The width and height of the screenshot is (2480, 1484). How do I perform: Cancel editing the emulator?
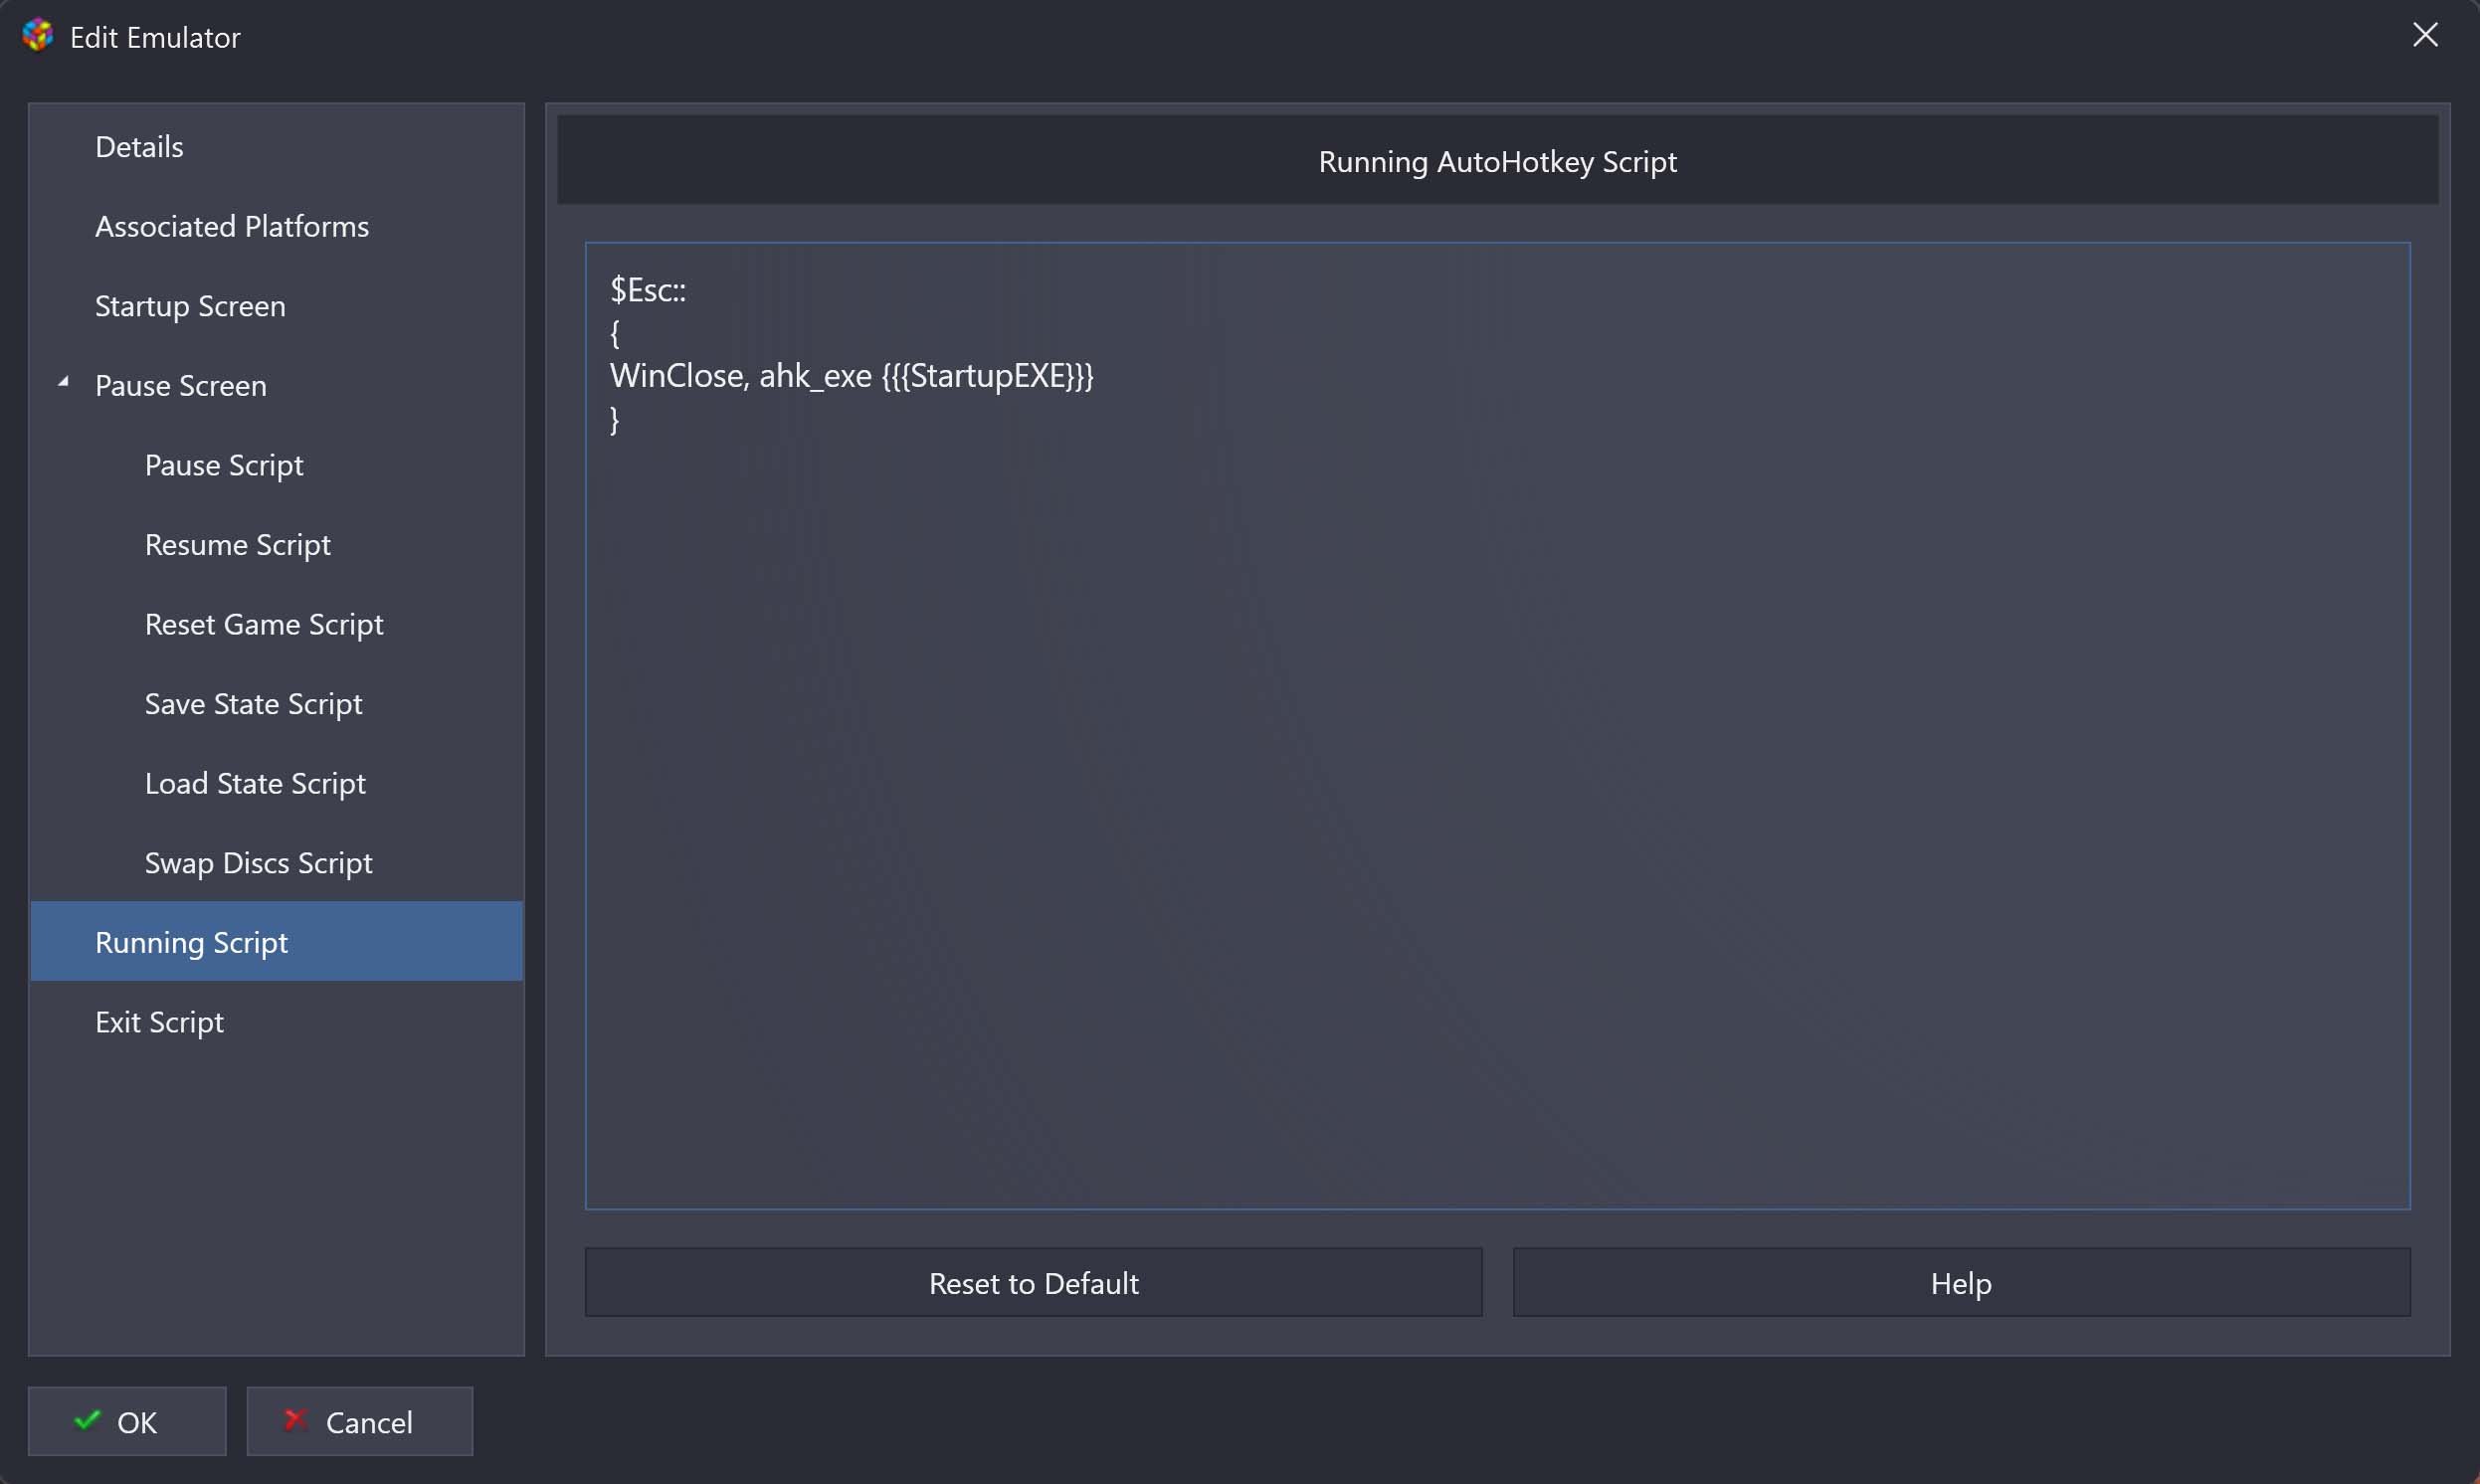click(x=359, y=1421)
